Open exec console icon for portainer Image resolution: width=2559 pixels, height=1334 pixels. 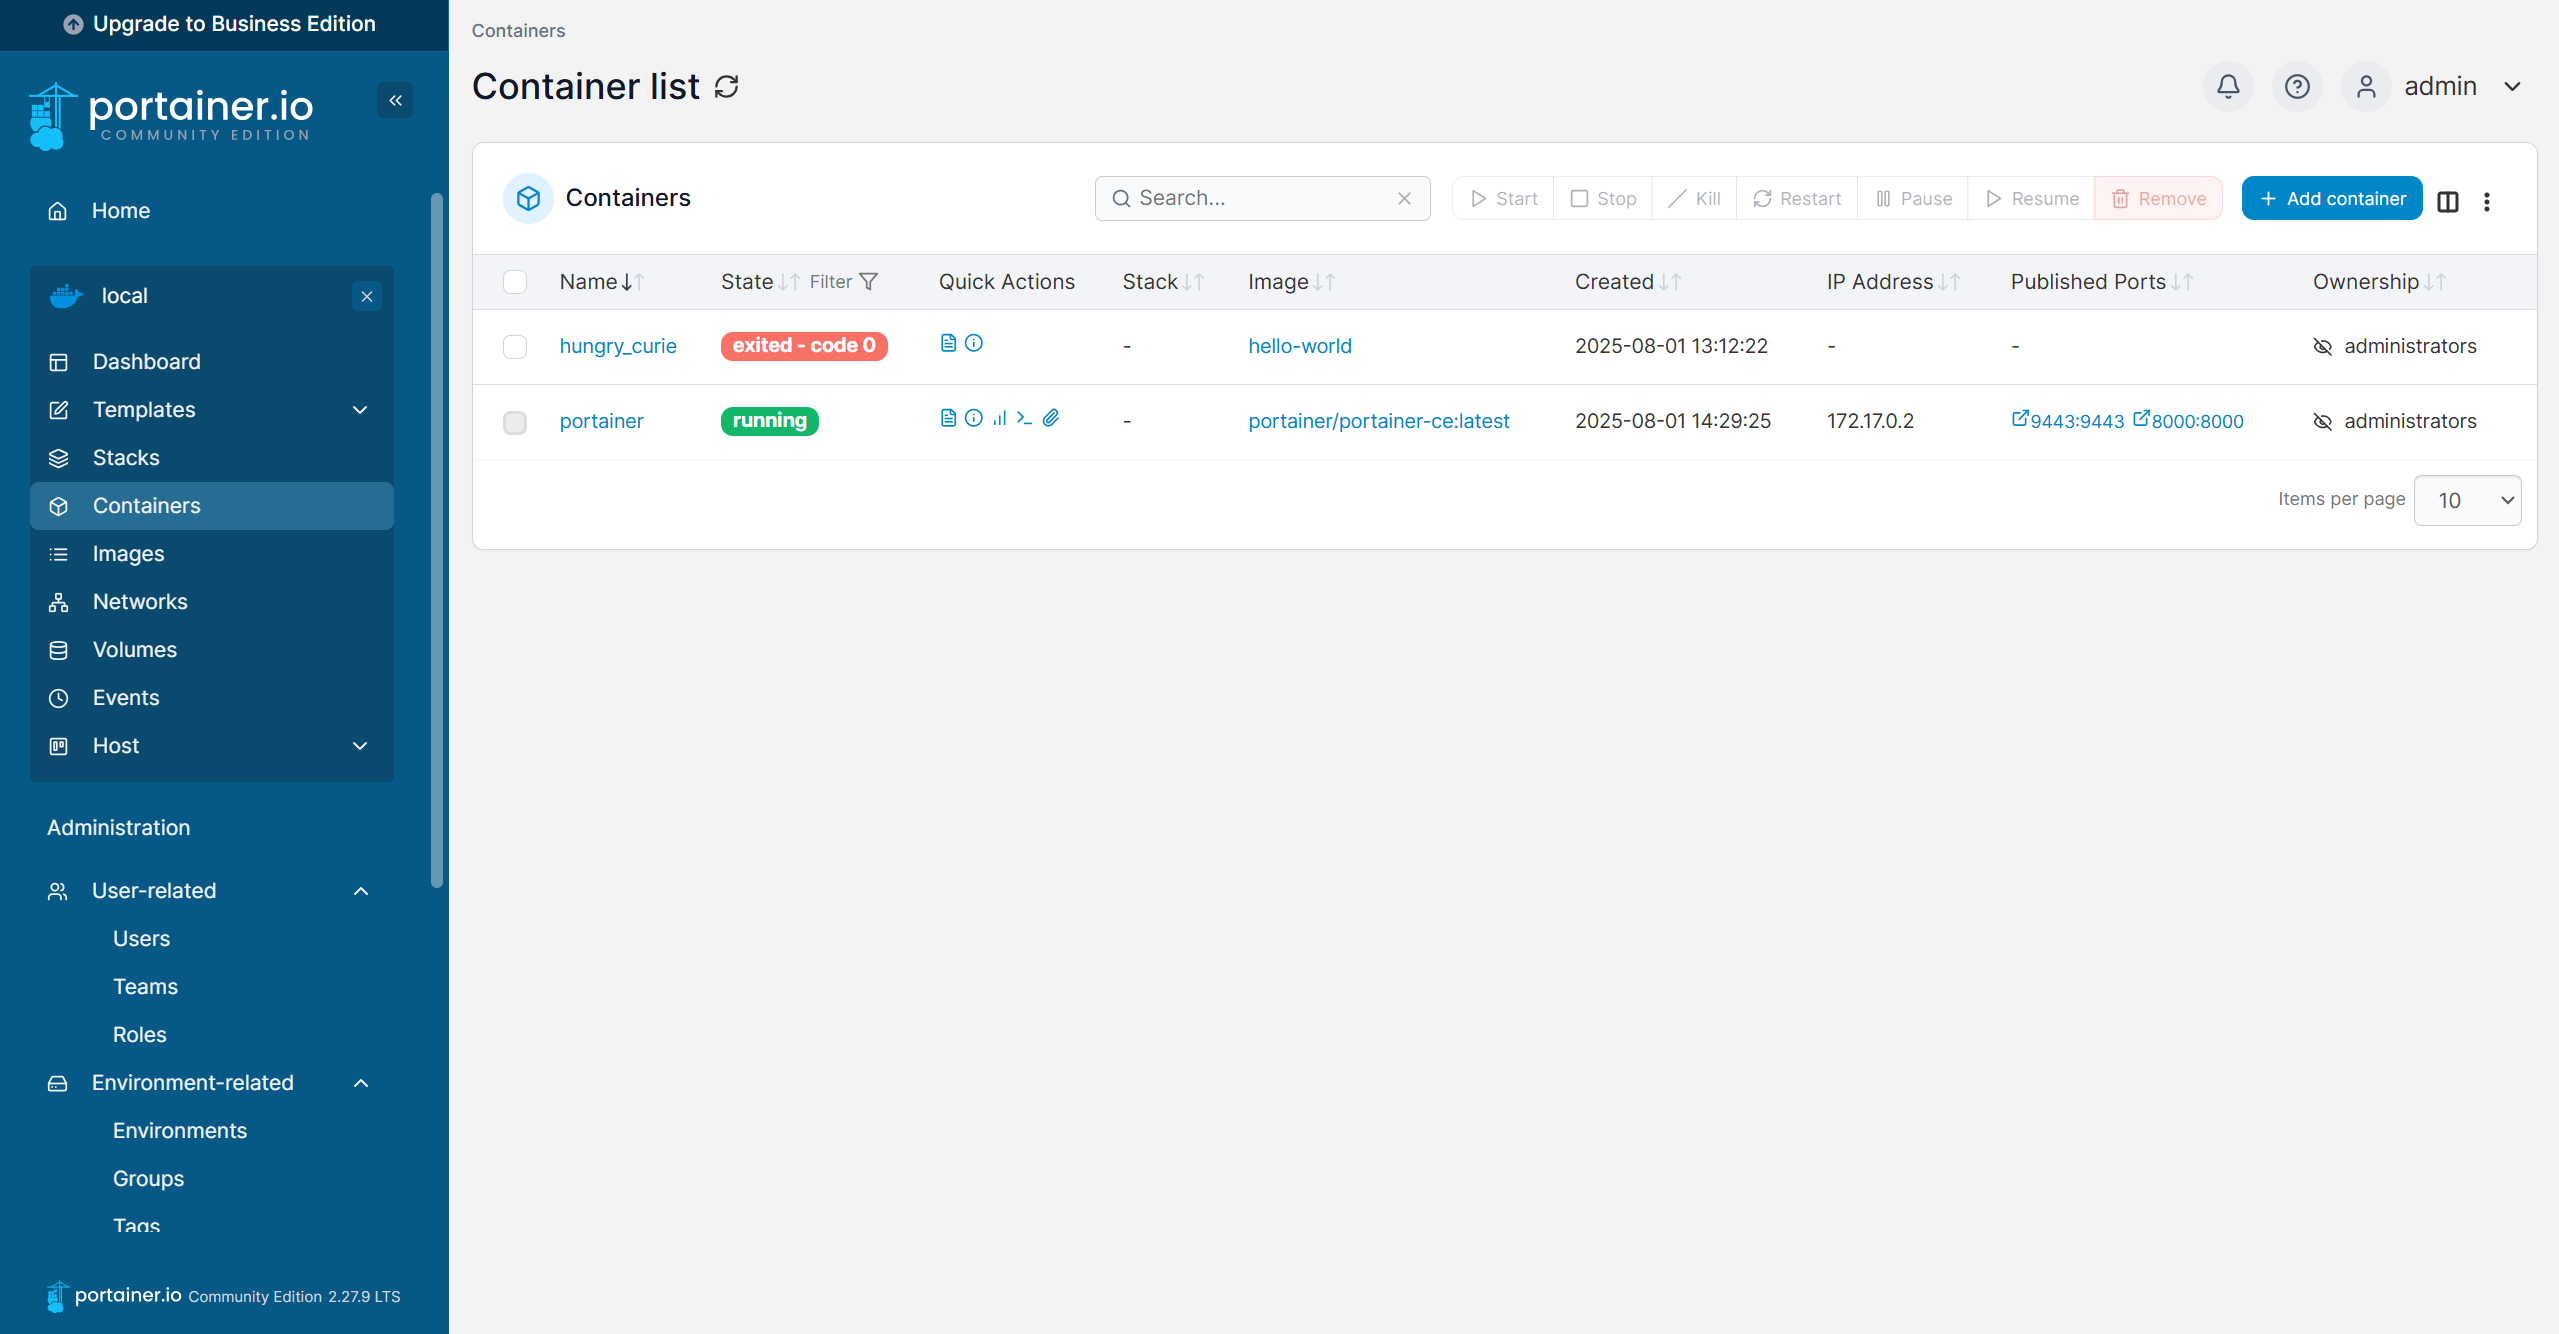click(1024, 418)
